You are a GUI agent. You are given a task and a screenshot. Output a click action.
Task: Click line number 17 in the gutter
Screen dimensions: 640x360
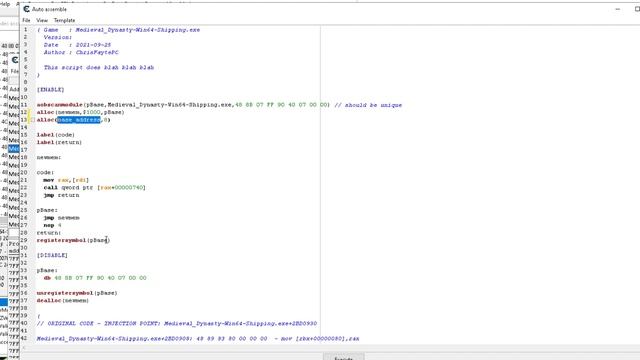point(24,150)
